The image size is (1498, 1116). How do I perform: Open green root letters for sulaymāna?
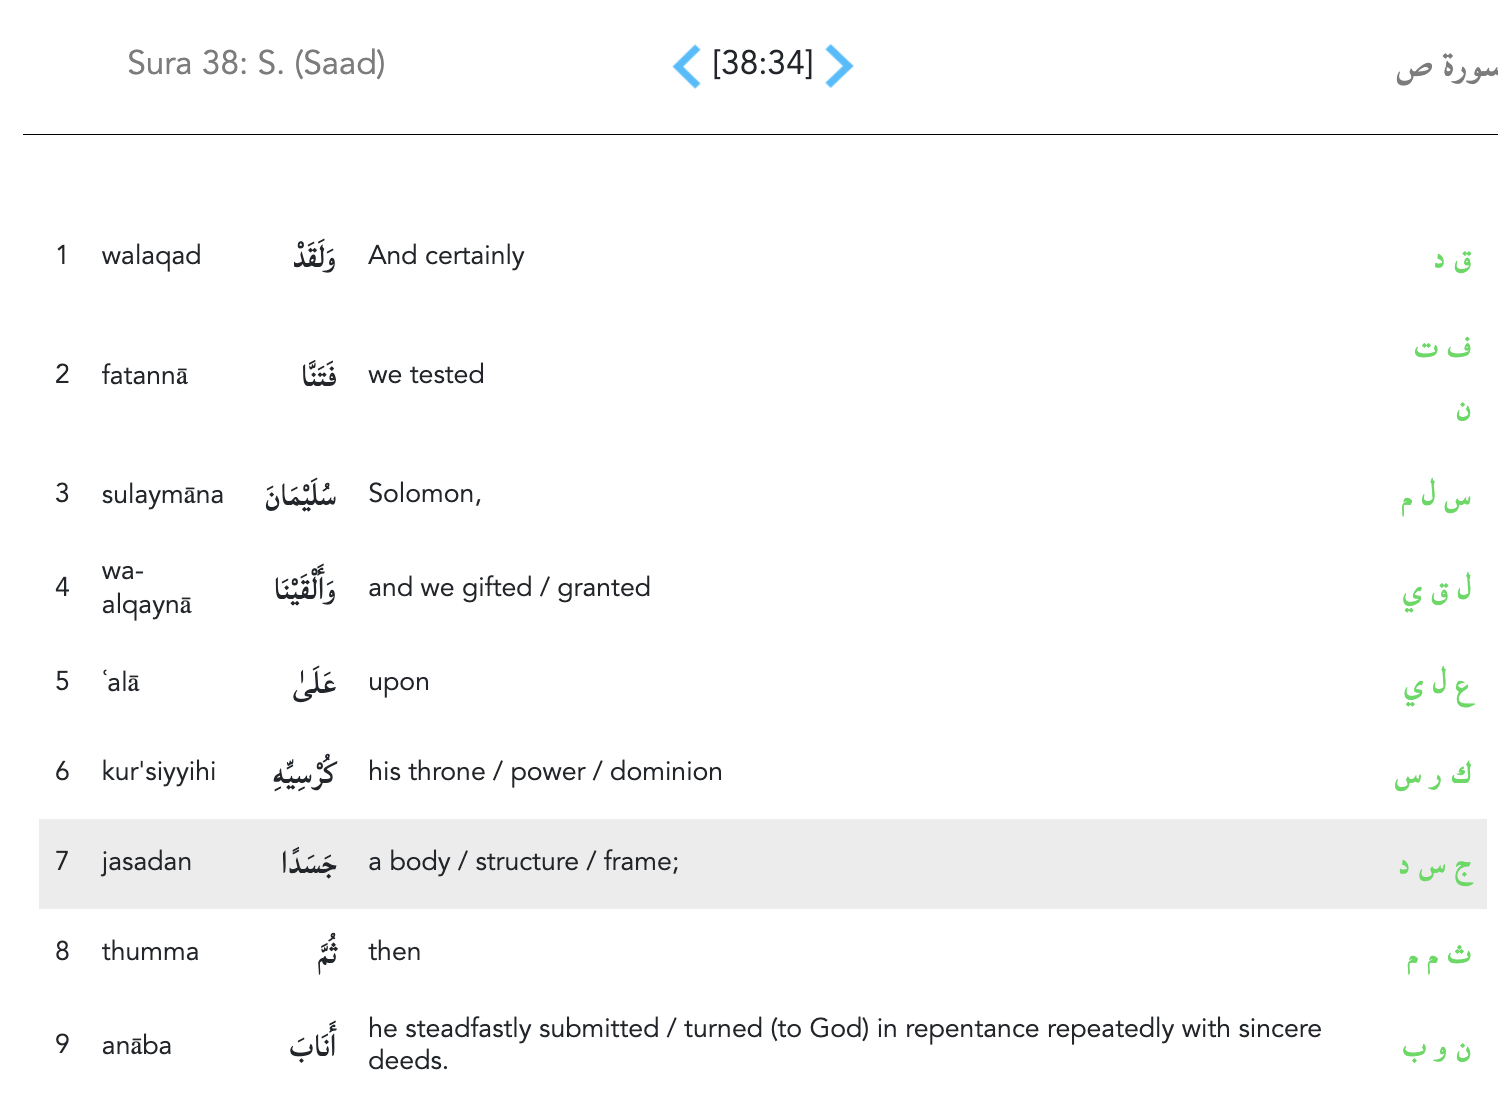coord(1436,497)
